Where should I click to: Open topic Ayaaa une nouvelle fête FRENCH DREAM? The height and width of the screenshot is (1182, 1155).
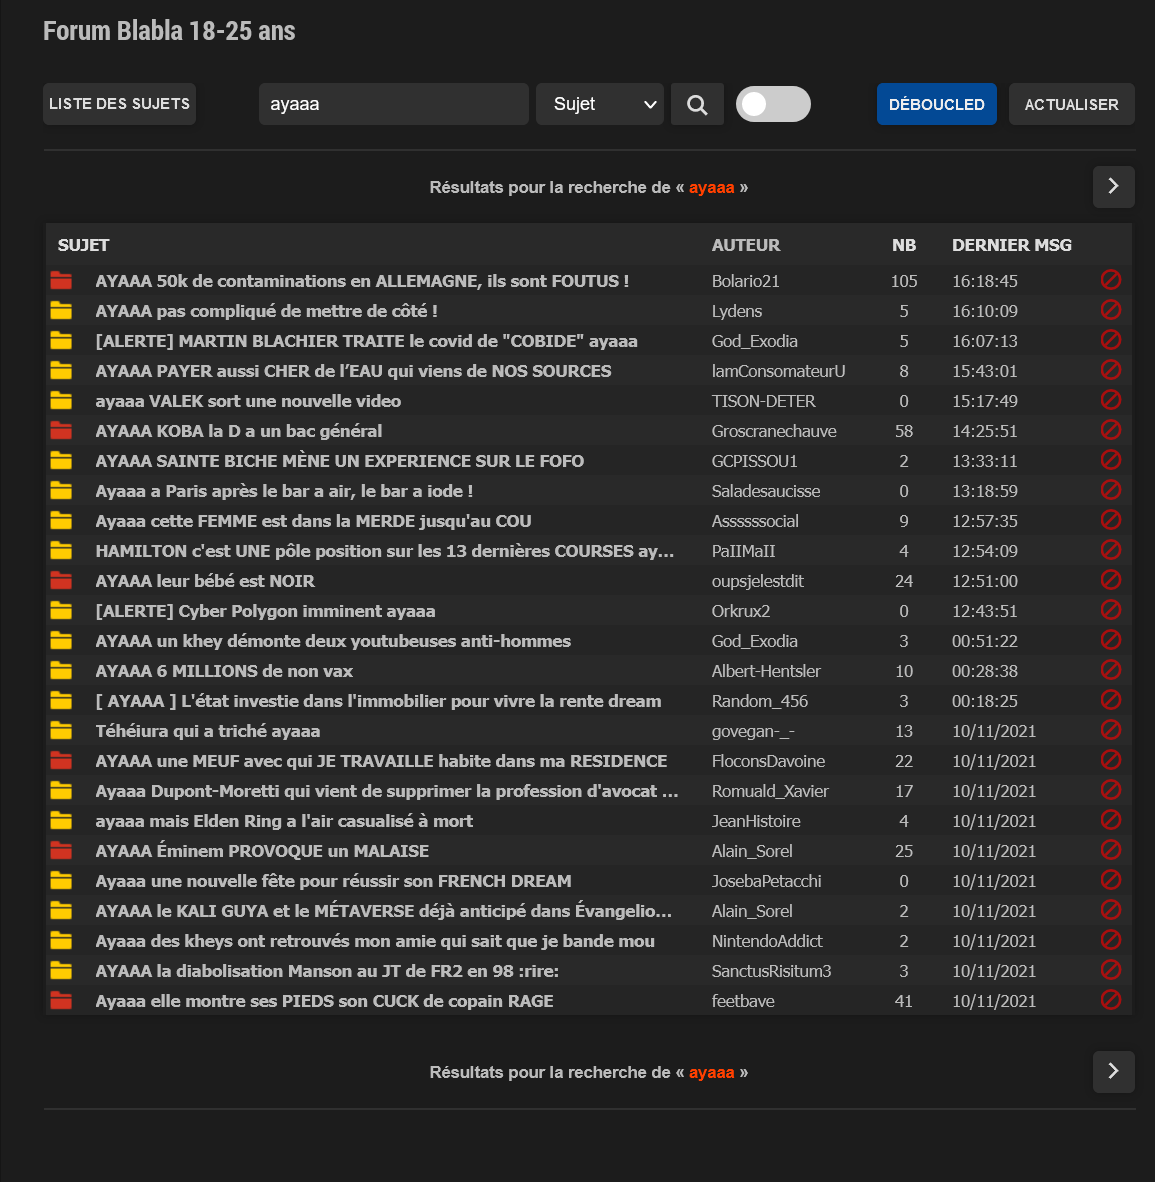[x=333, y=881]
